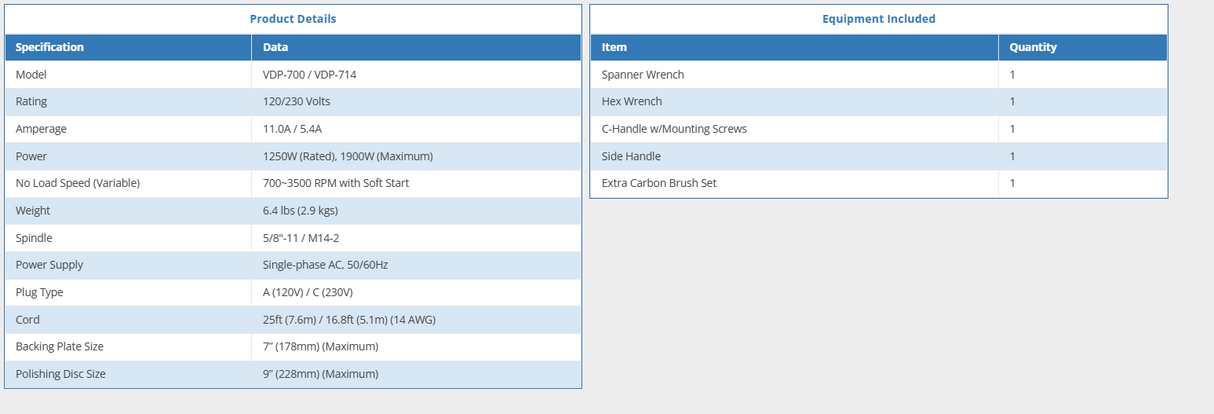Select the Plug Type row label

[40, 292]
